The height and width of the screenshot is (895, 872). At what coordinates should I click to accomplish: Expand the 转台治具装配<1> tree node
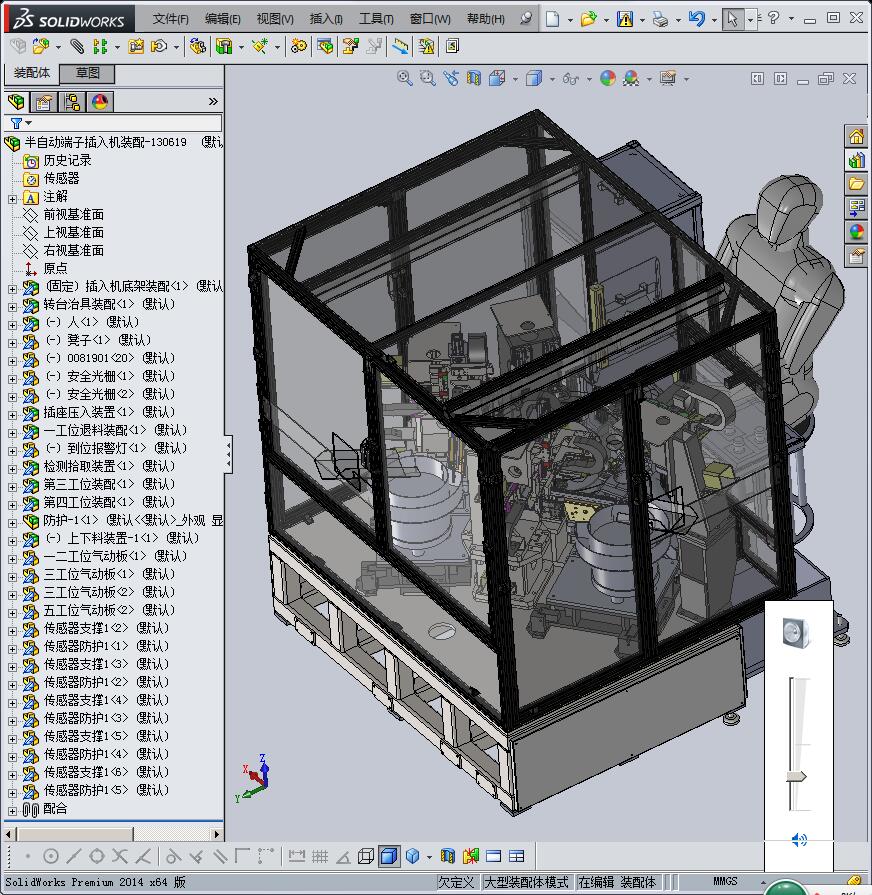click(x=12, y=304)
